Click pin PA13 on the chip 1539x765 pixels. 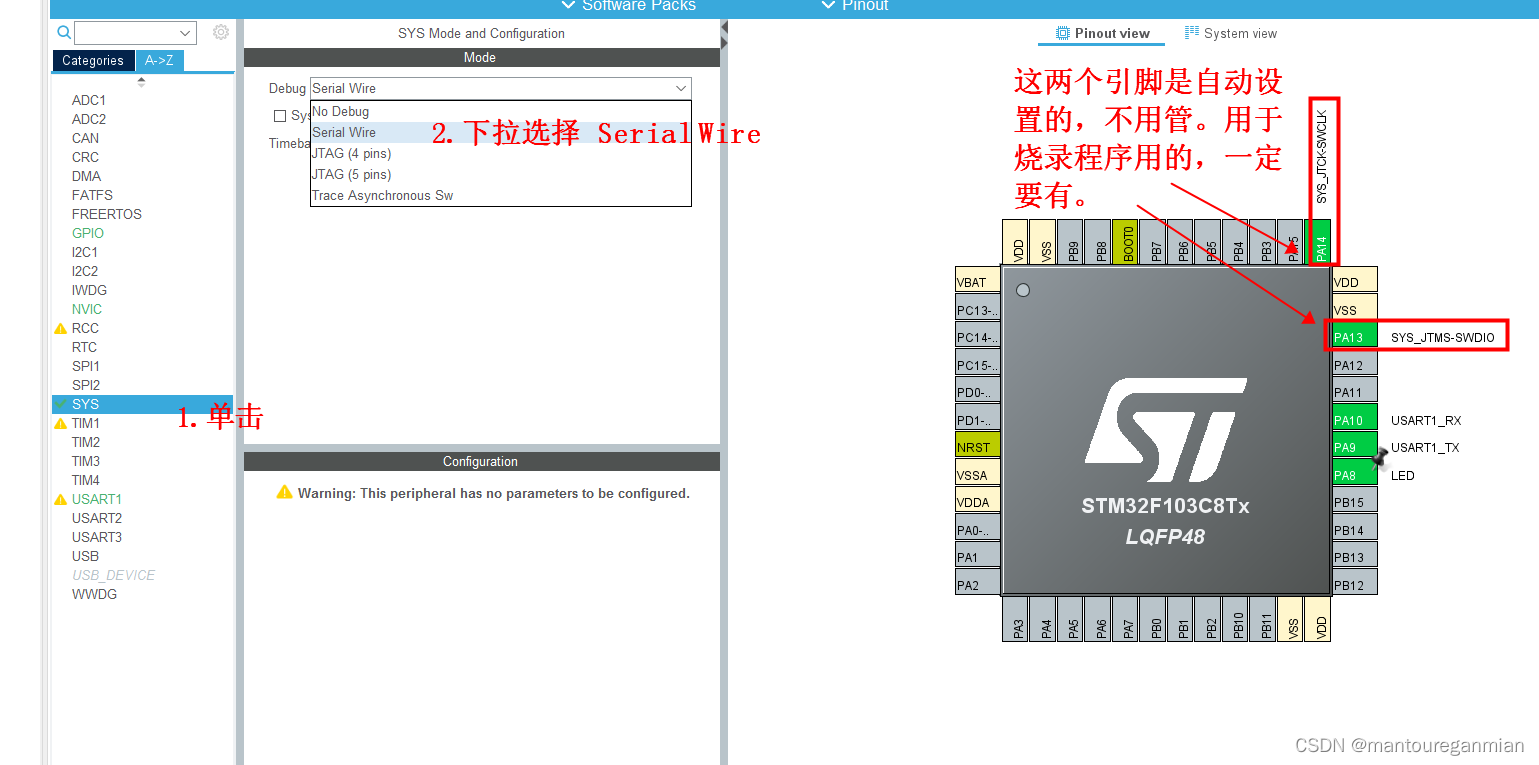coord(1355,337)
